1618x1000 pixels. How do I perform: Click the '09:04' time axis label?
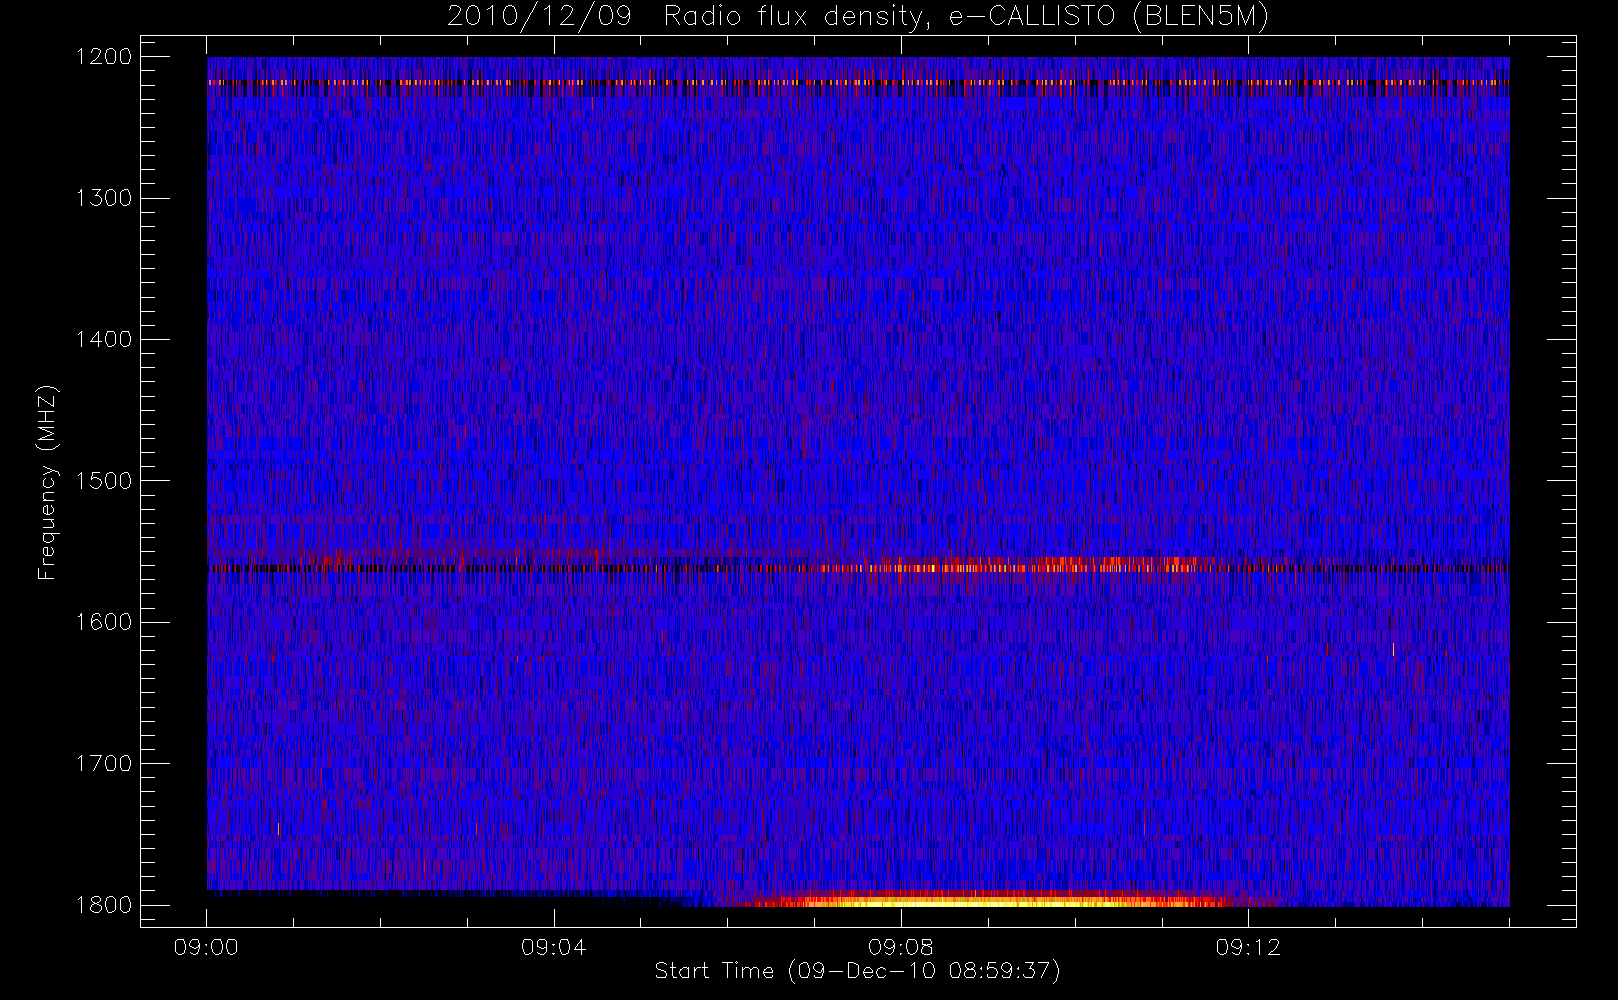tap(553, 947)
